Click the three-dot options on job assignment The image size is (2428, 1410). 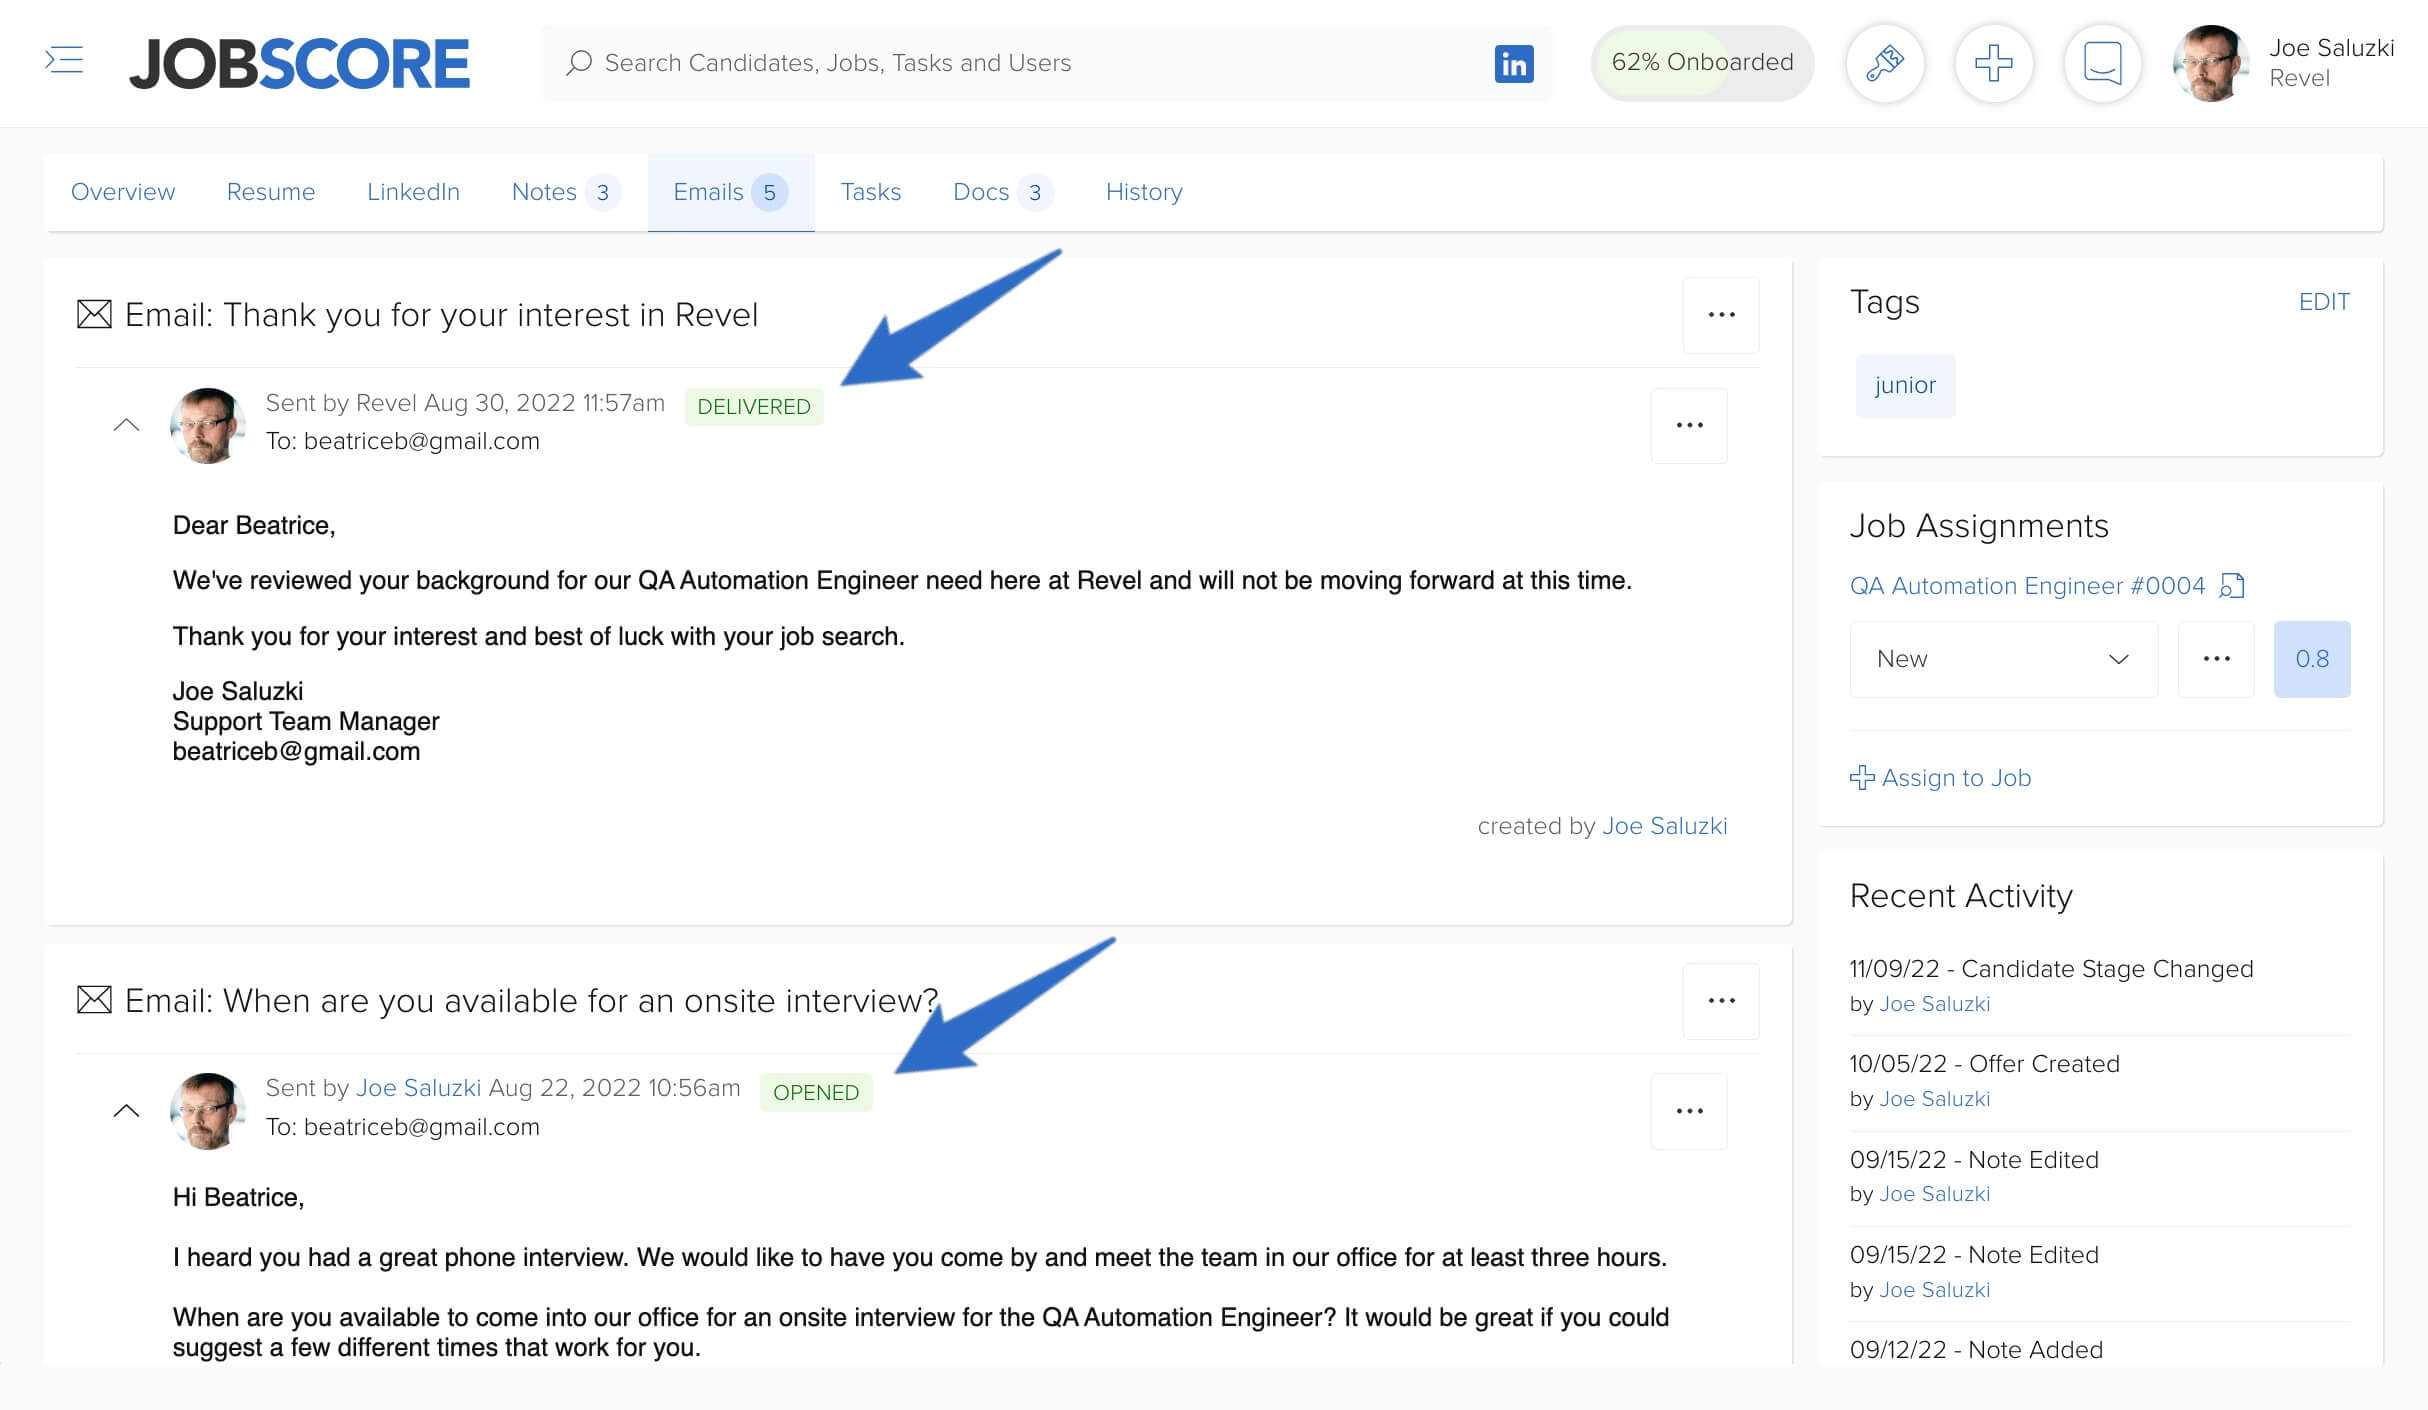(2217, 656)
